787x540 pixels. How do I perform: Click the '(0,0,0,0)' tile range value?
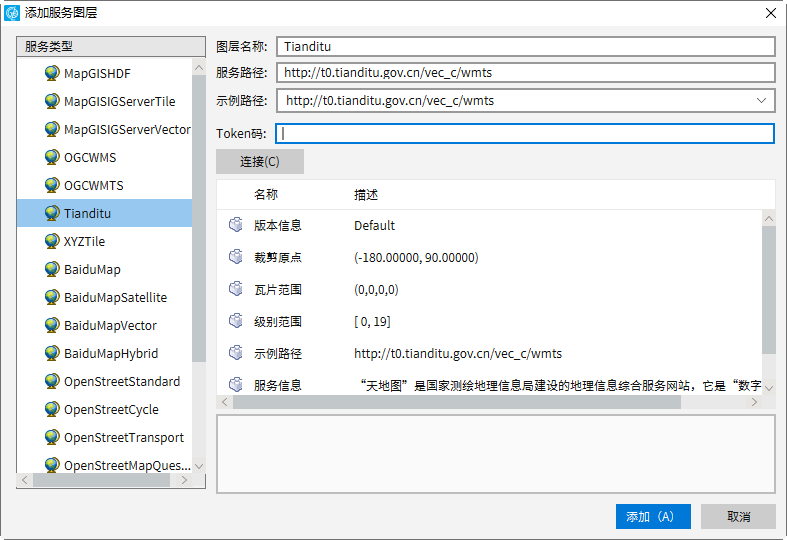point(376,290)
